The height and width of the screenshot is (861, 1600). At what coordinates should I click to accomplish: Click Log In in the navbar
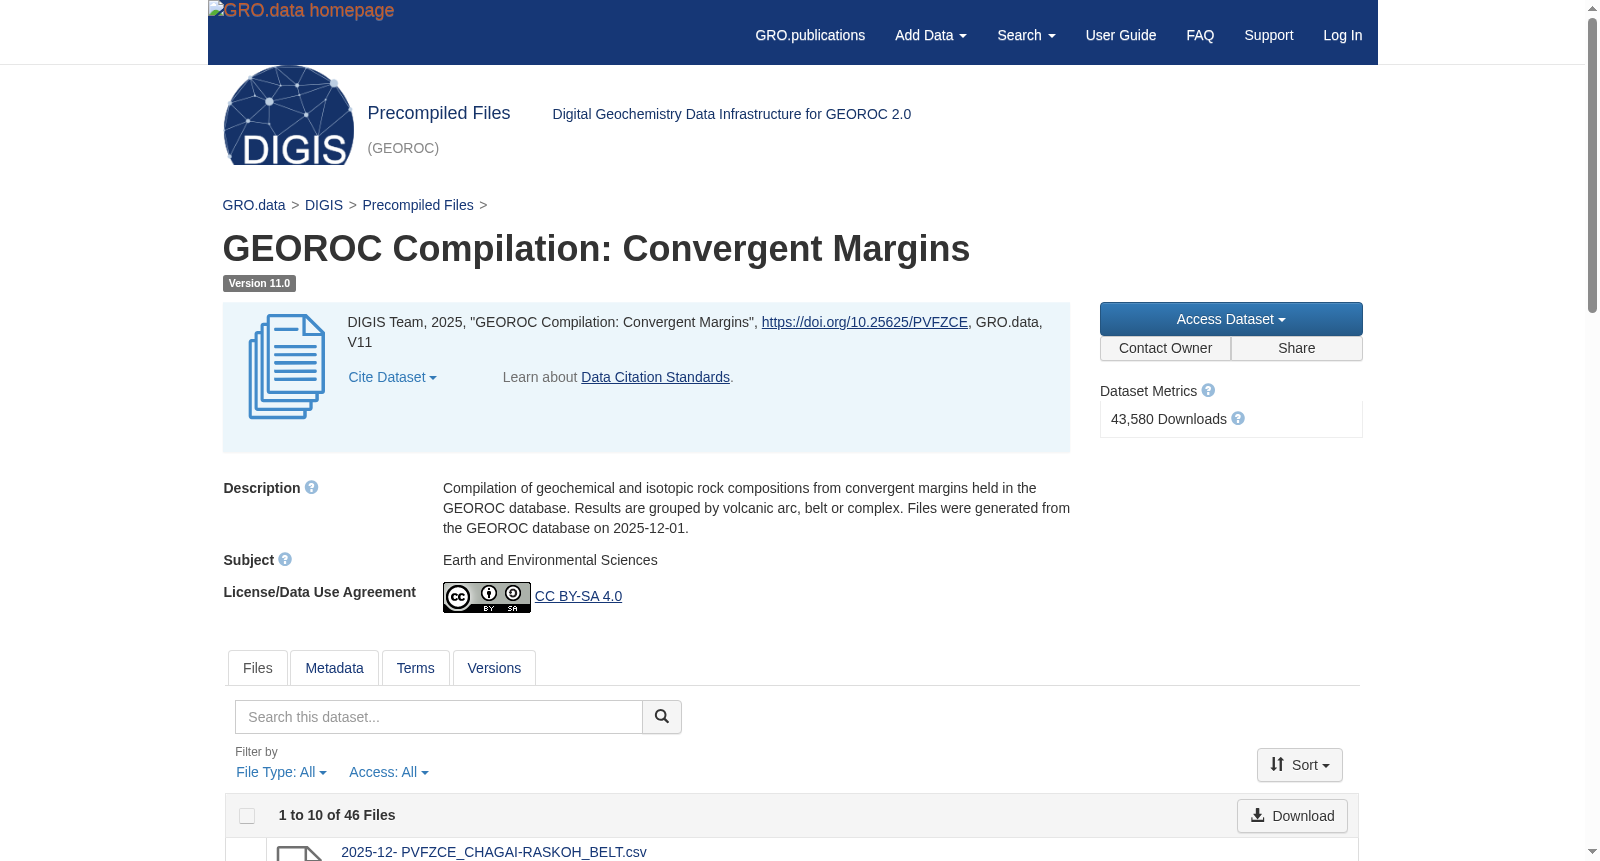coord(1343,35)
